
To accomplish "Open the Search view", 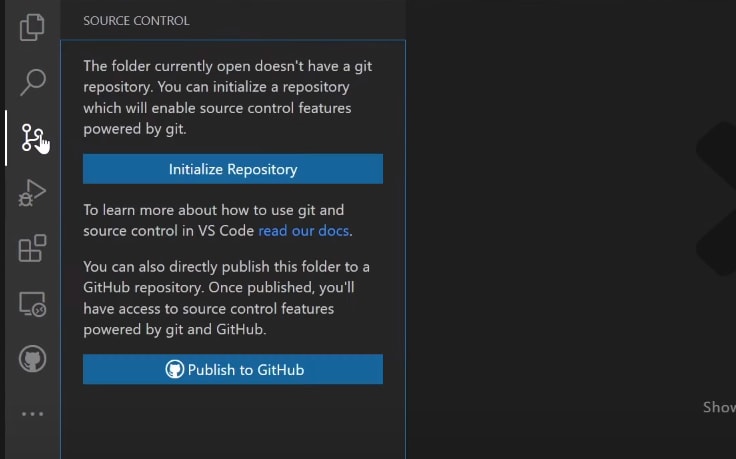I will [32, 82].
